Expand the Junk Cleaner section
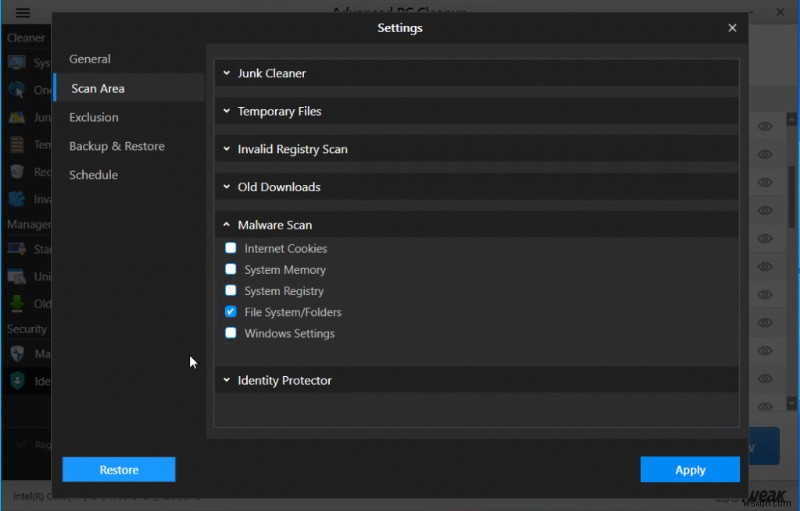800x511 pixels. point(271,73)
